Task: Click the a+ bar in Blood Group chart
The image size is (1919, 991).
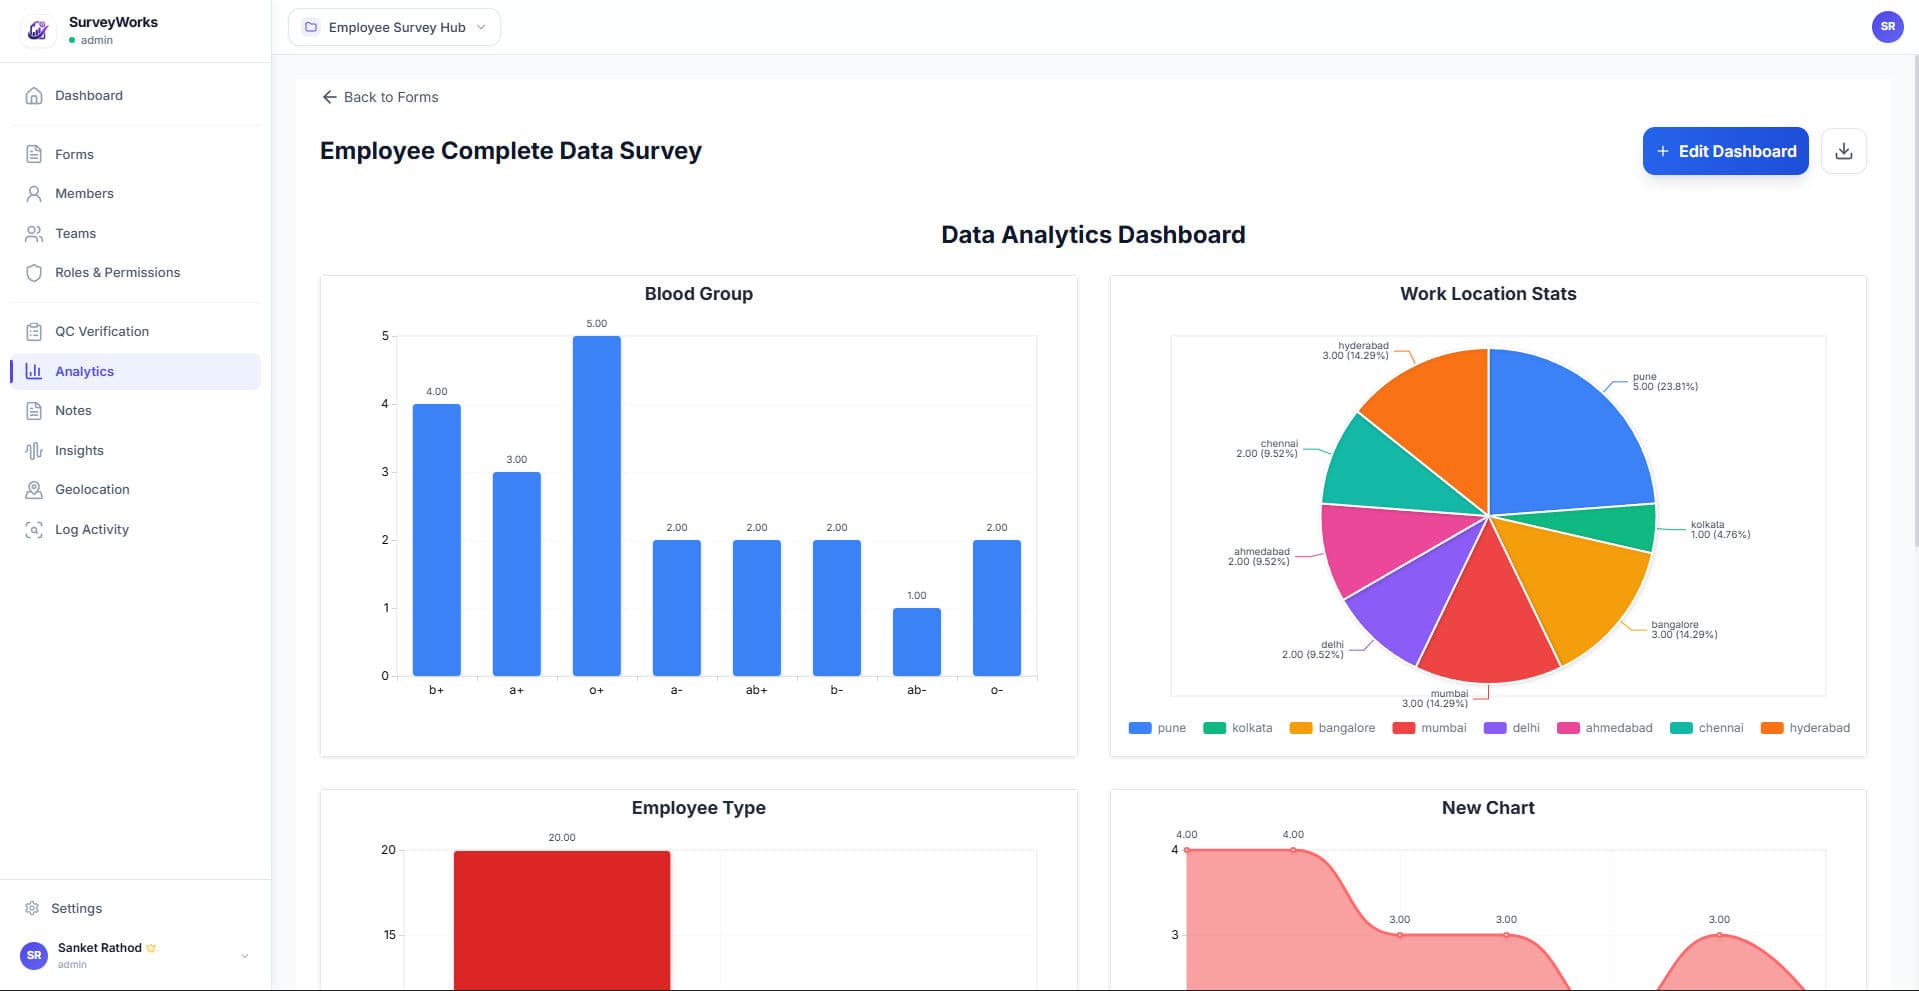Action: (x=517, y=574)
